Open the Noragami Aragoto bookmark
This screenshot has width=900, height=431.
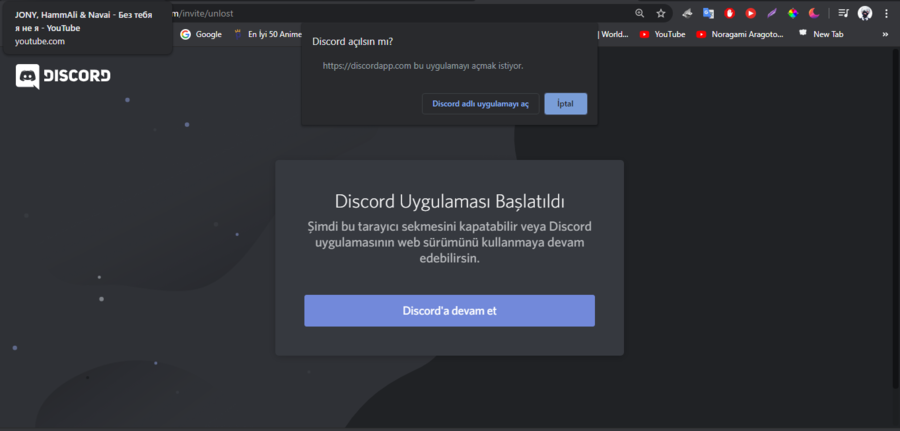point(740,34)
